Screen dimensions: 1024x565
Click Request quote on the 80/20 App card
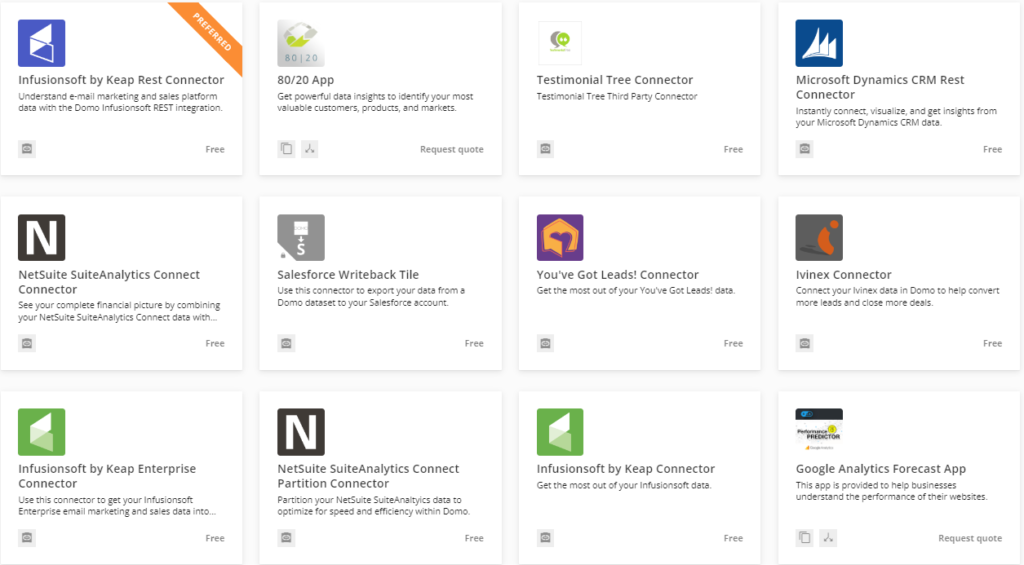[x=451, y=150]
